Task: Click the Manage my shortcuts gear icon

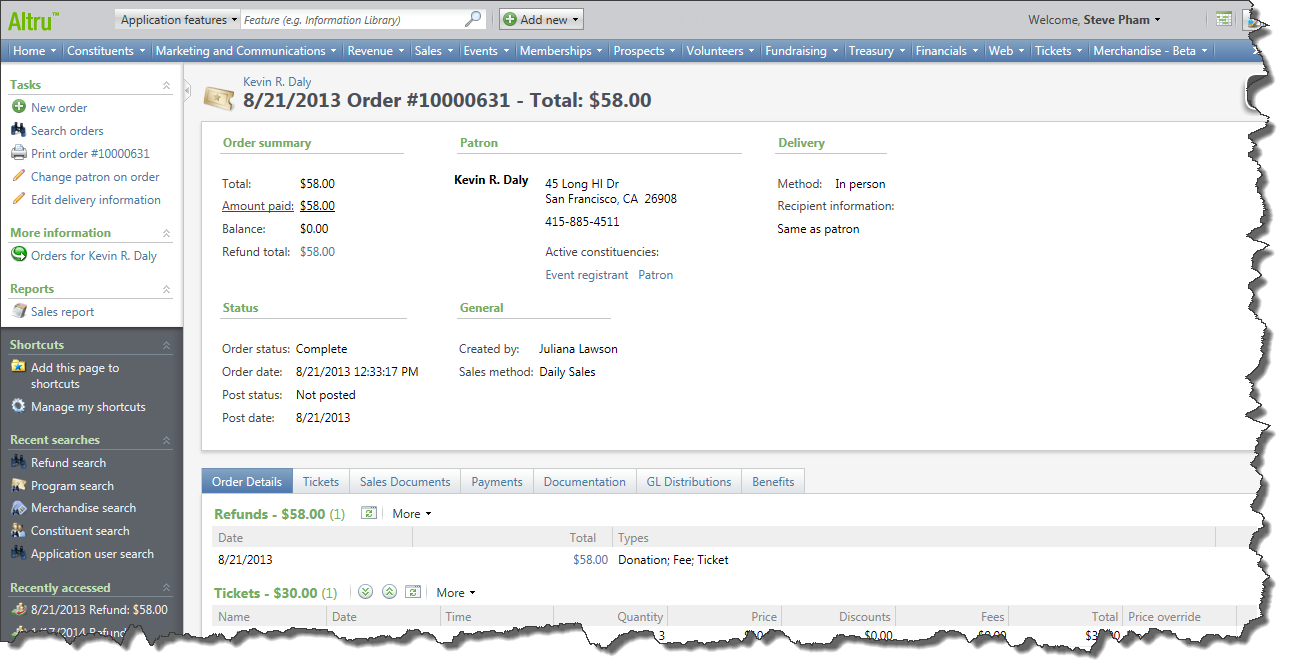Action: [x=18, y=407]
